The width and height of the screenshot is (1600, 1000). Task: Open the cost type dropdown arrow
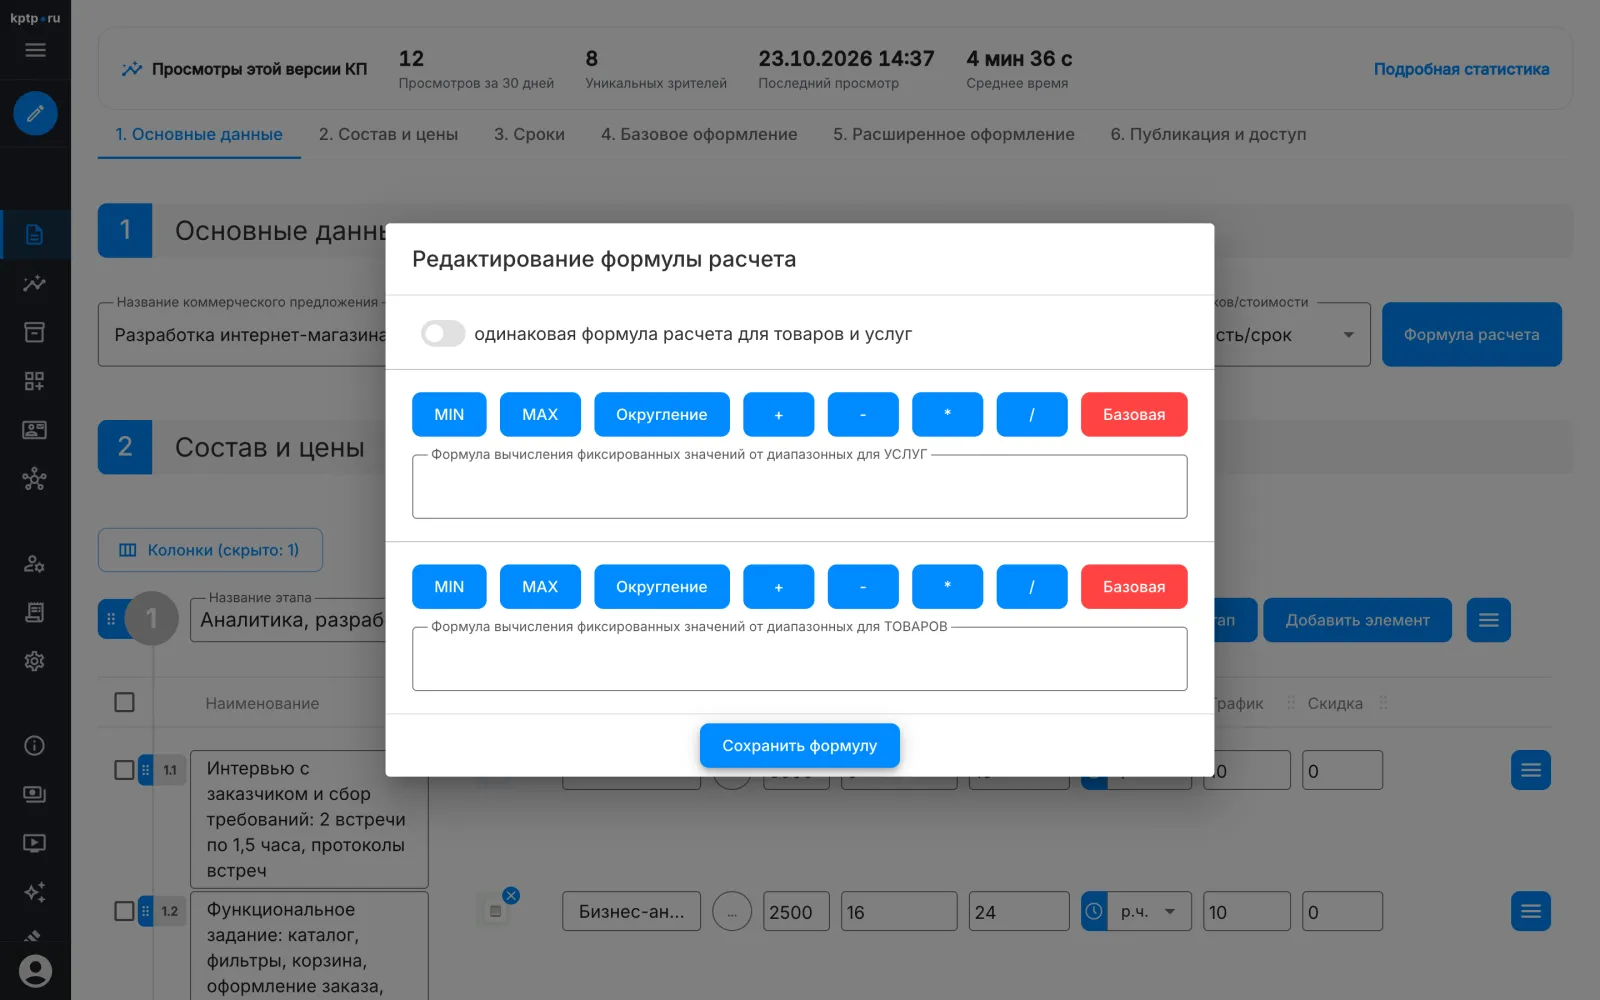[1348, 335]
